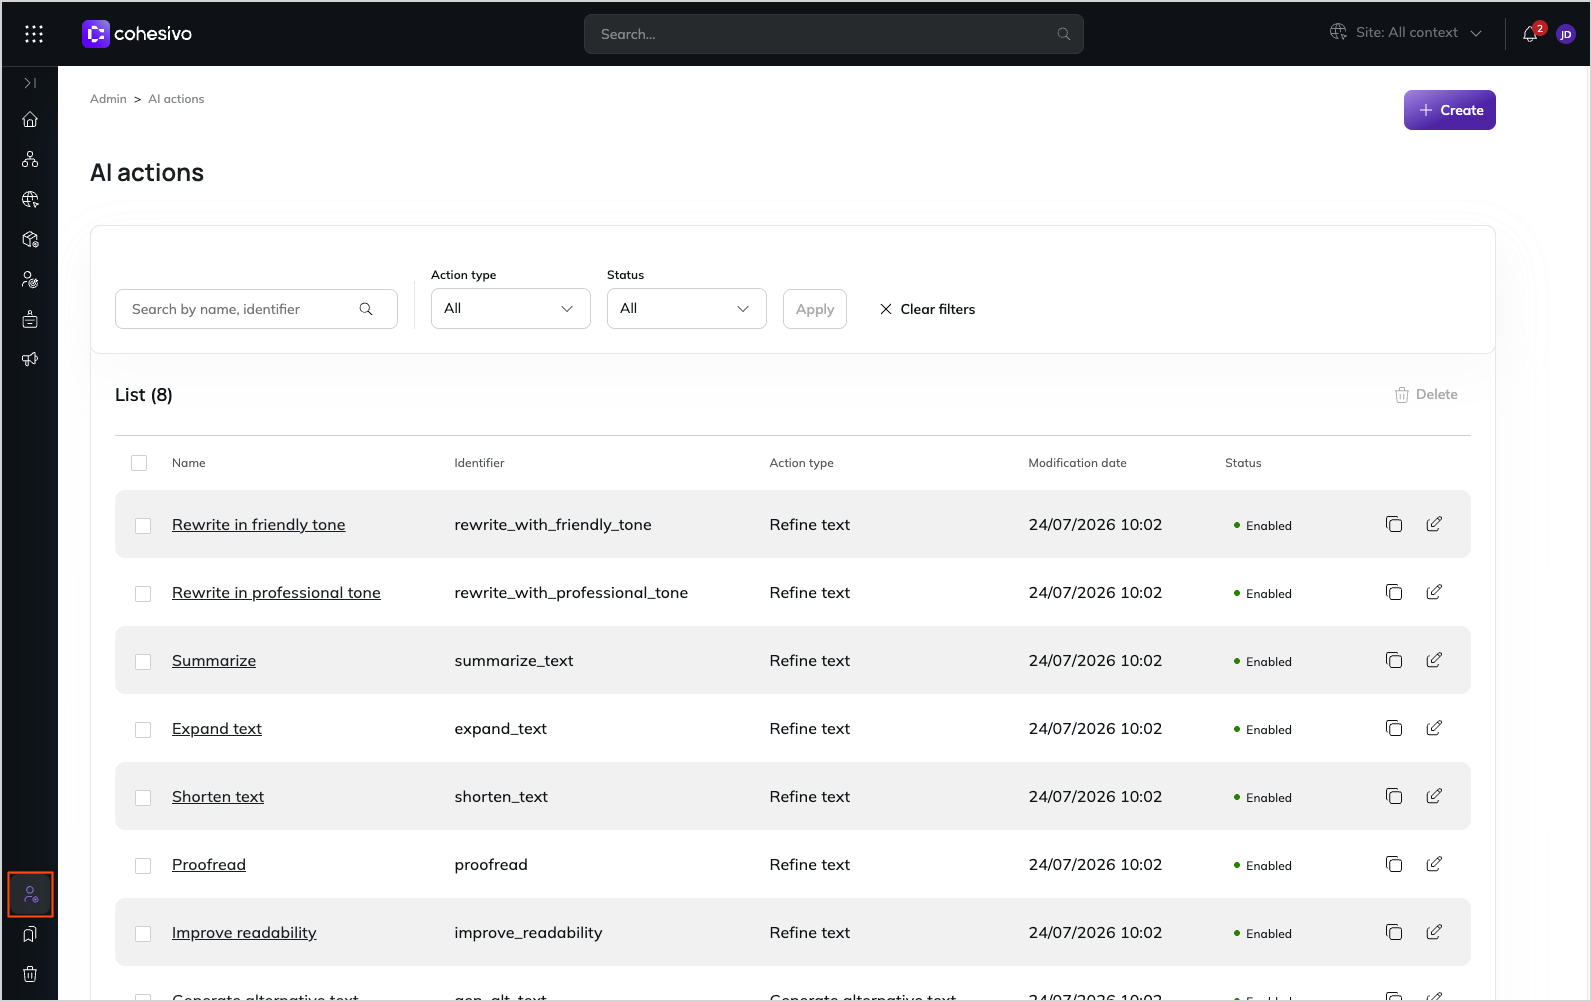Select the Rewrite in professional tone checkbox
Screen dimensions: 1592x1002
(x=143, y=594)
